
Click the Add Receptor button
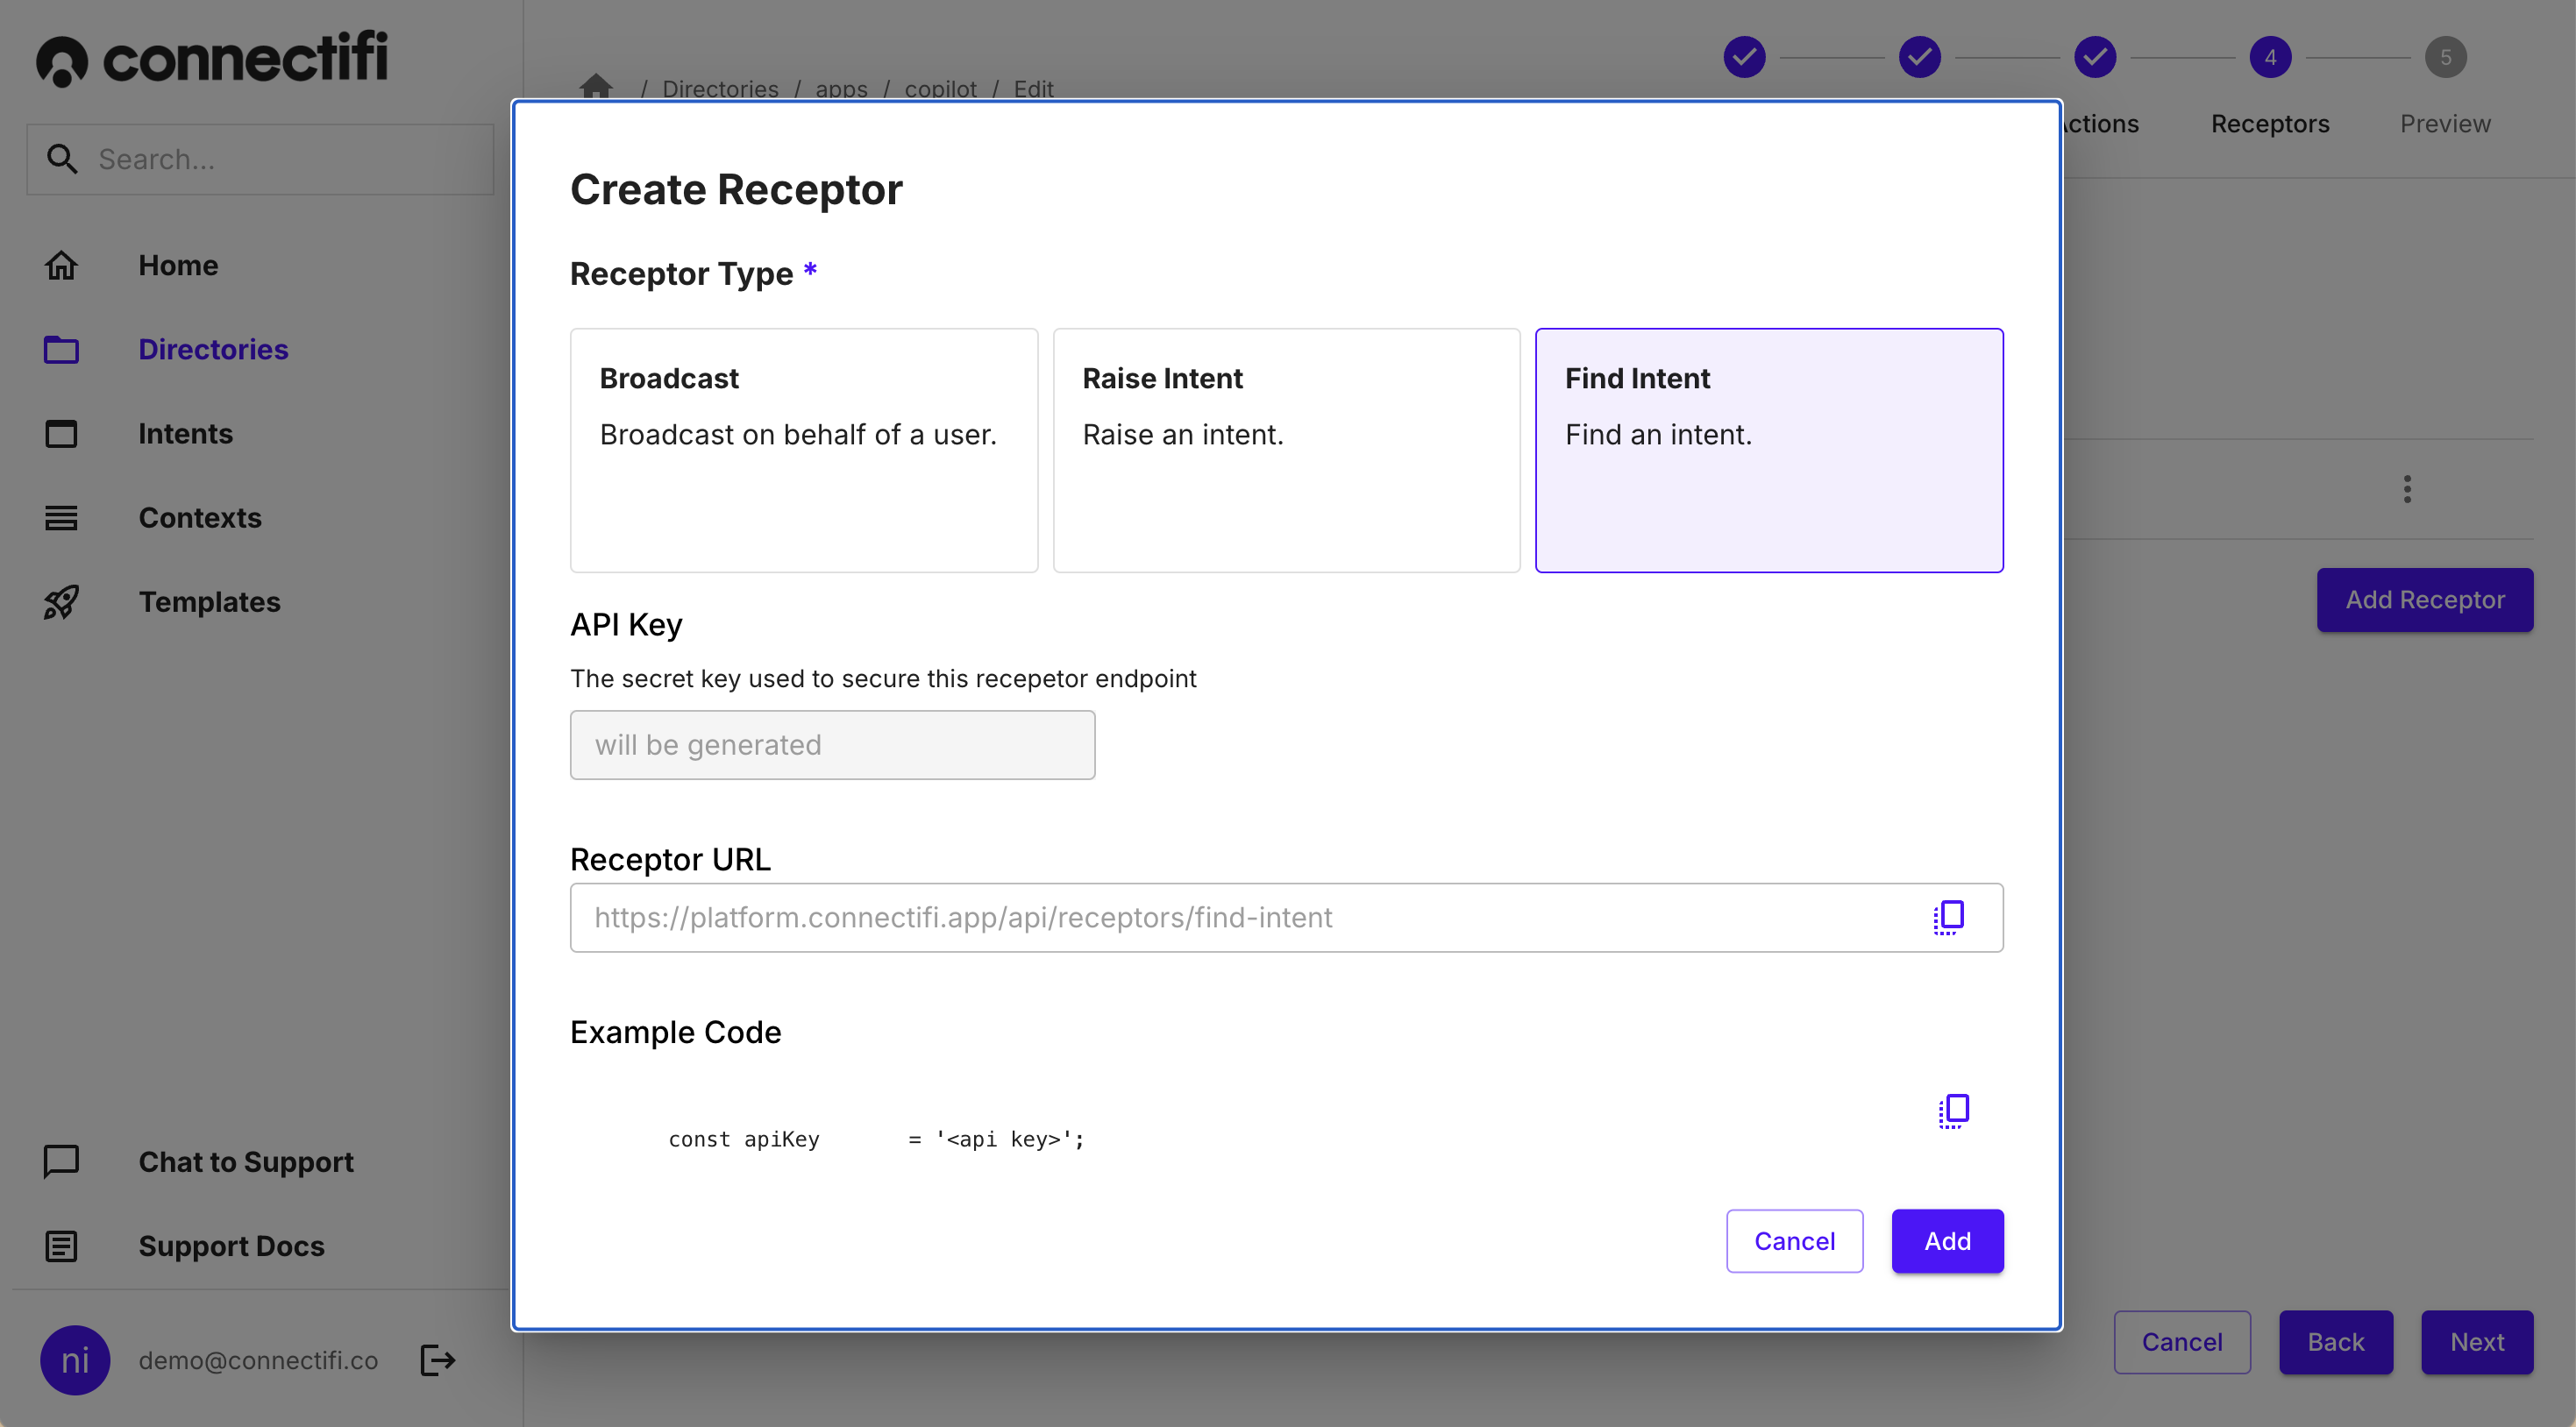[2424, 600]
